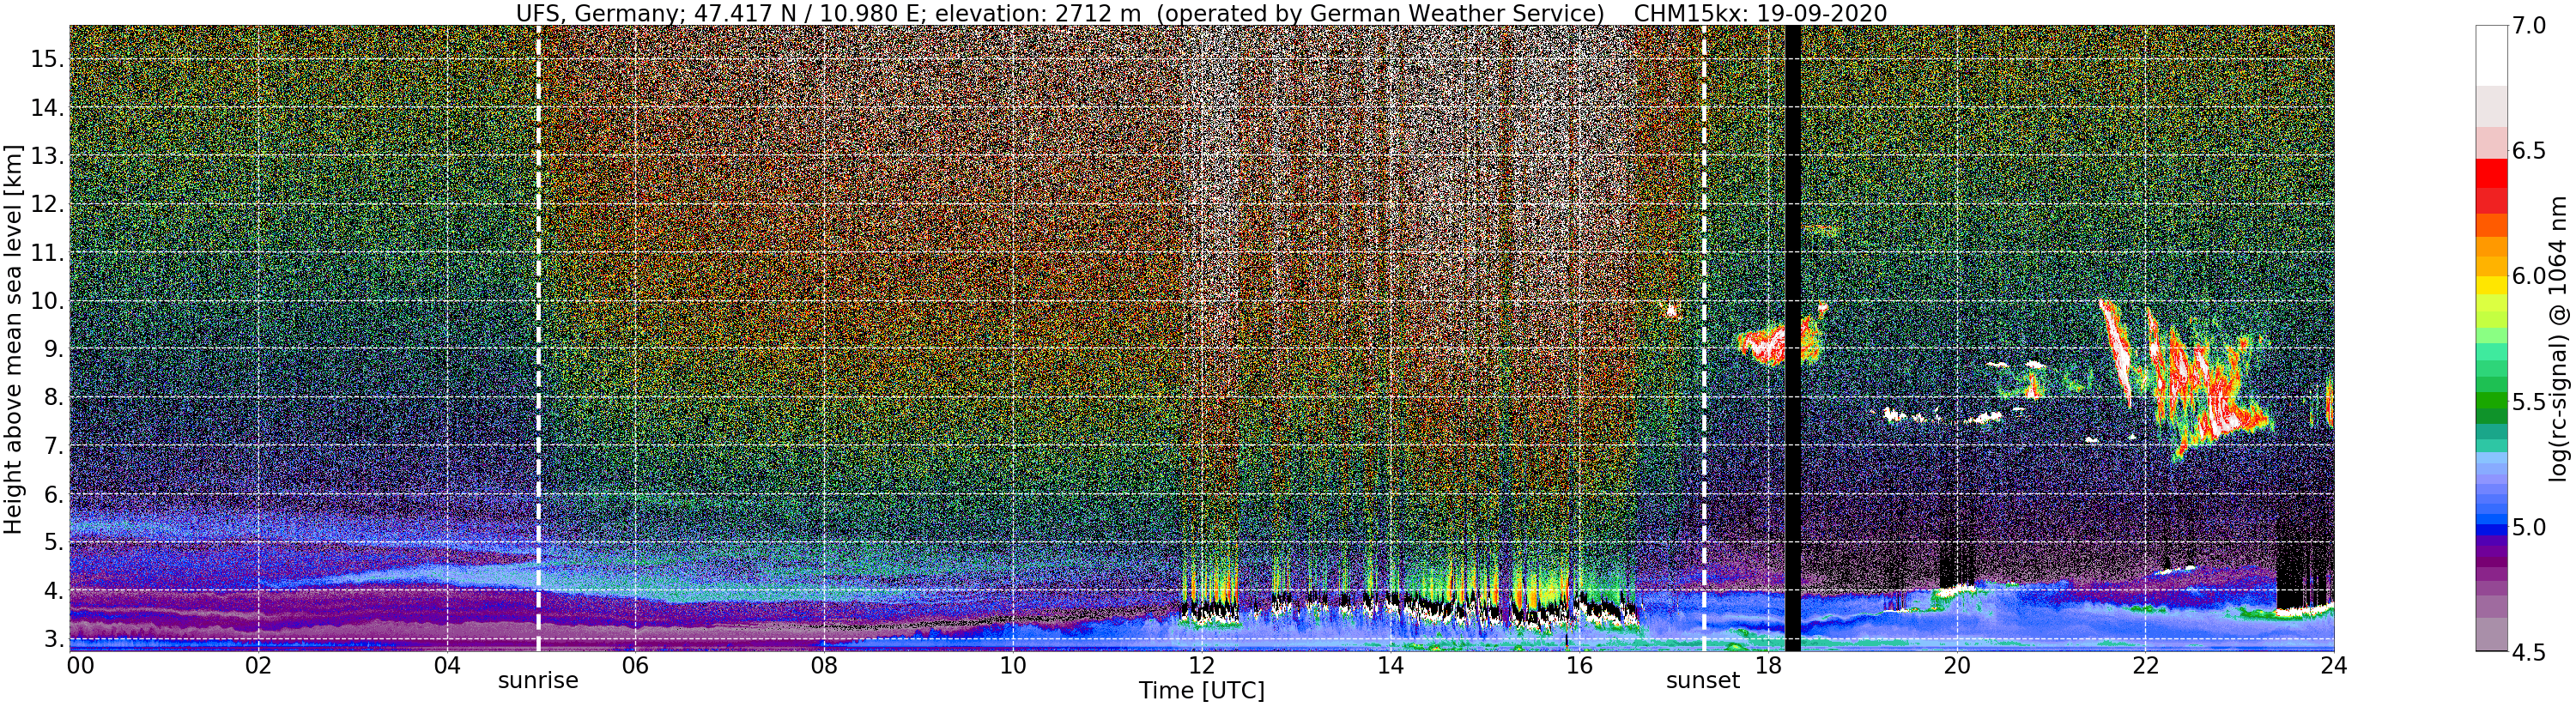Click the '7.' height tick label
Image resolution: width=2576 pixels, height=707 pixels.
tap(52, 446)
